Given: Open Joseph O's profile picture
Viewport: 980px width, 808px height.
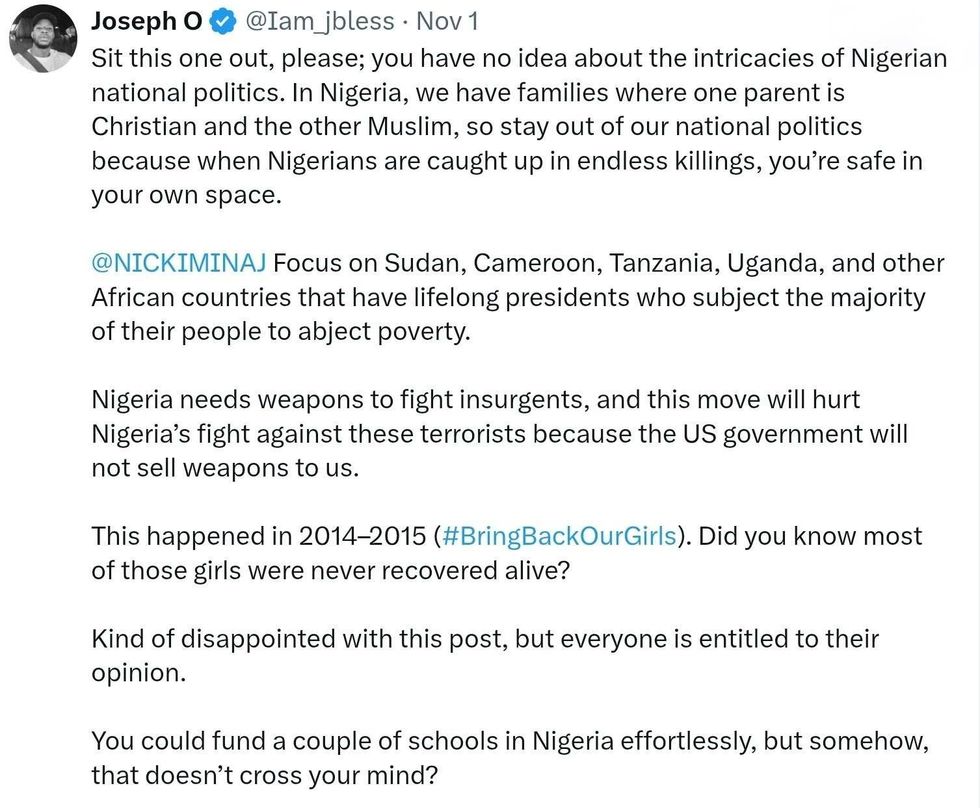Looking at the screenshot, I should coord(43,39).
